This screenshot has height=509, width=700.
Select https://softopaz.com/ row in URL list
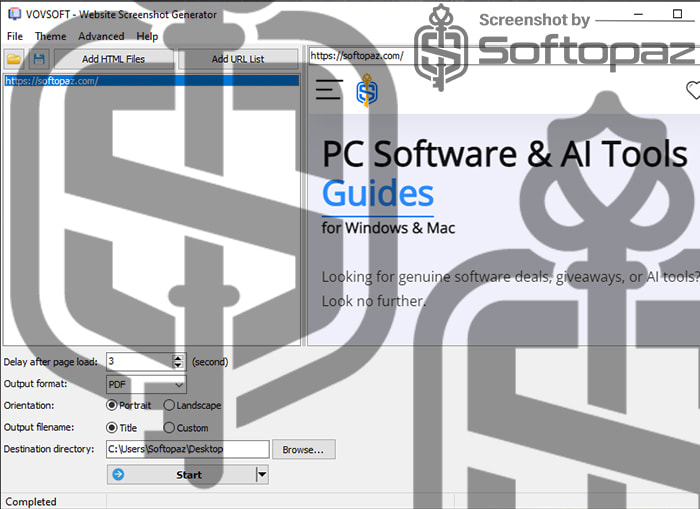151,81
